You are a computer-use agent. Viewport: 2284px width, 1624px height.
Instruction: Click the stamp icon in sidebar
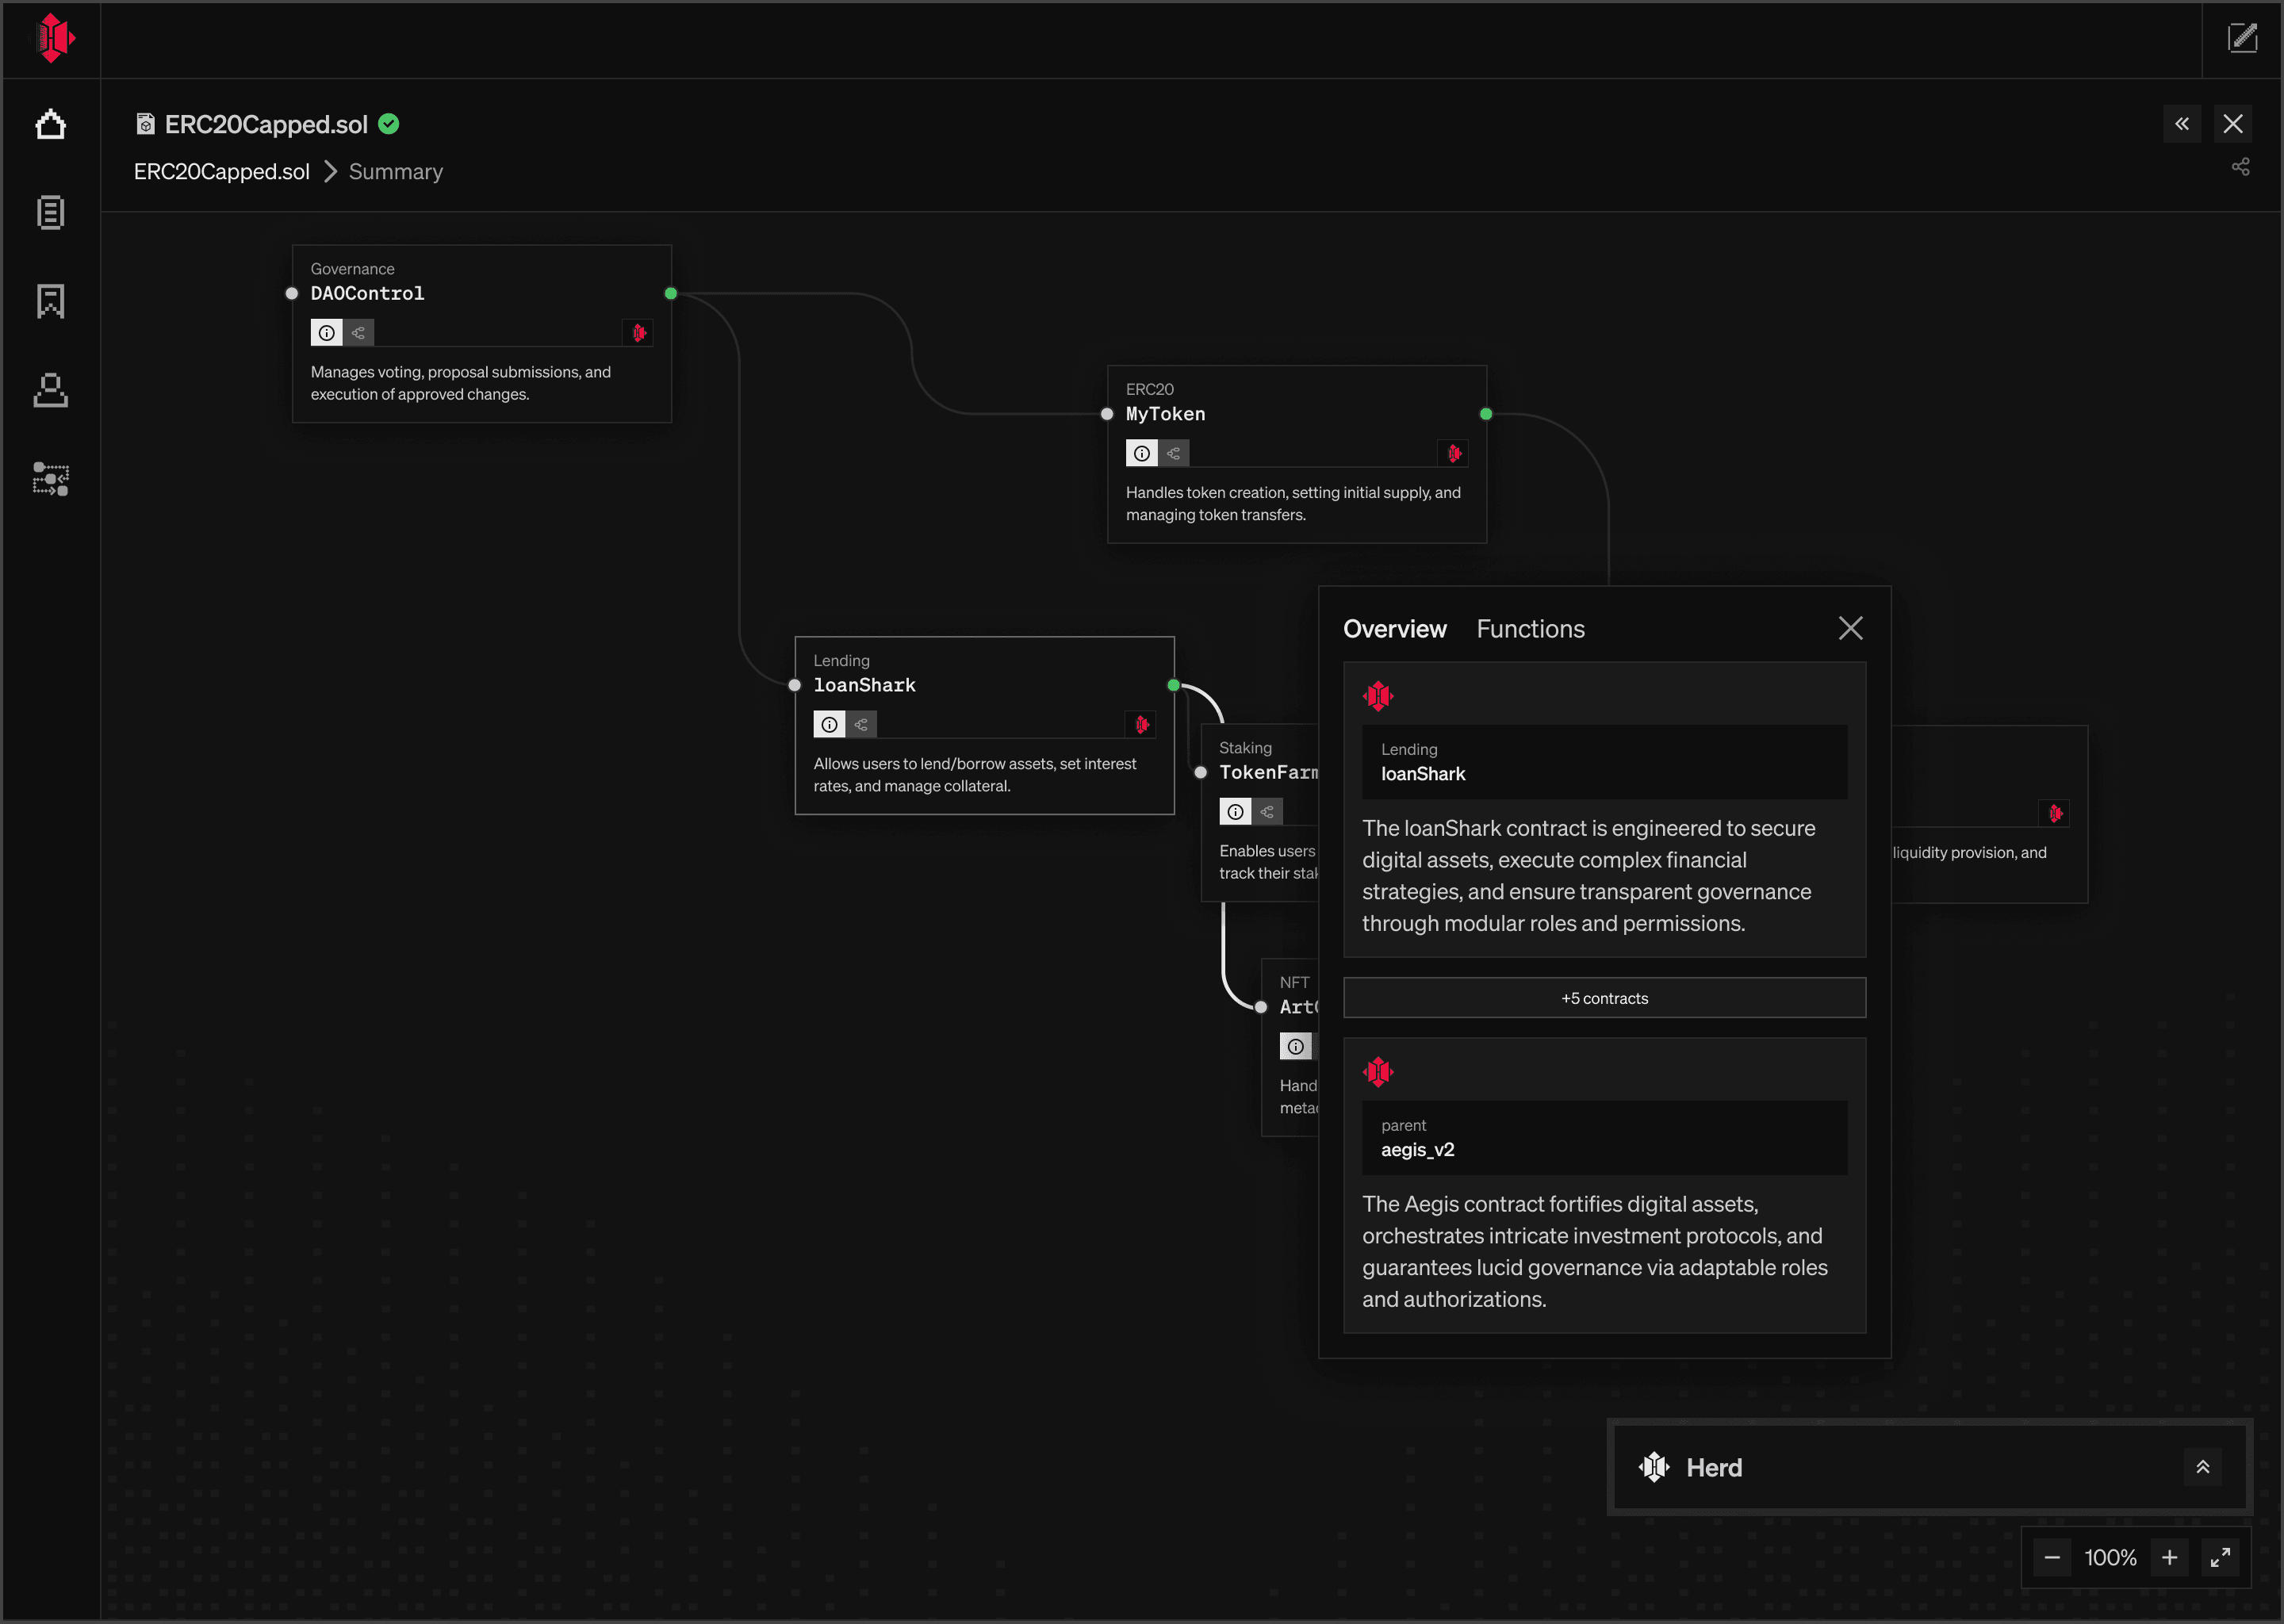[x=50, y=390]
